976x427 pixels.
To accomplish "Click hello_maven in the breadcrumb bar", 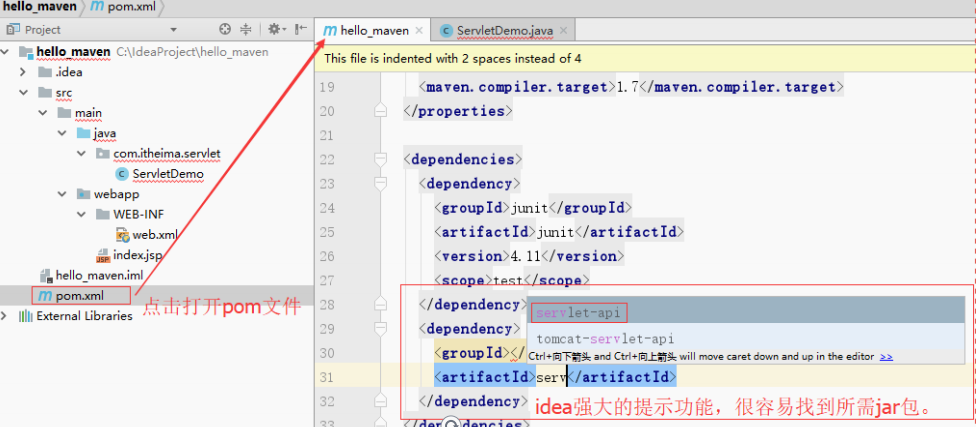I will point(40,7).
